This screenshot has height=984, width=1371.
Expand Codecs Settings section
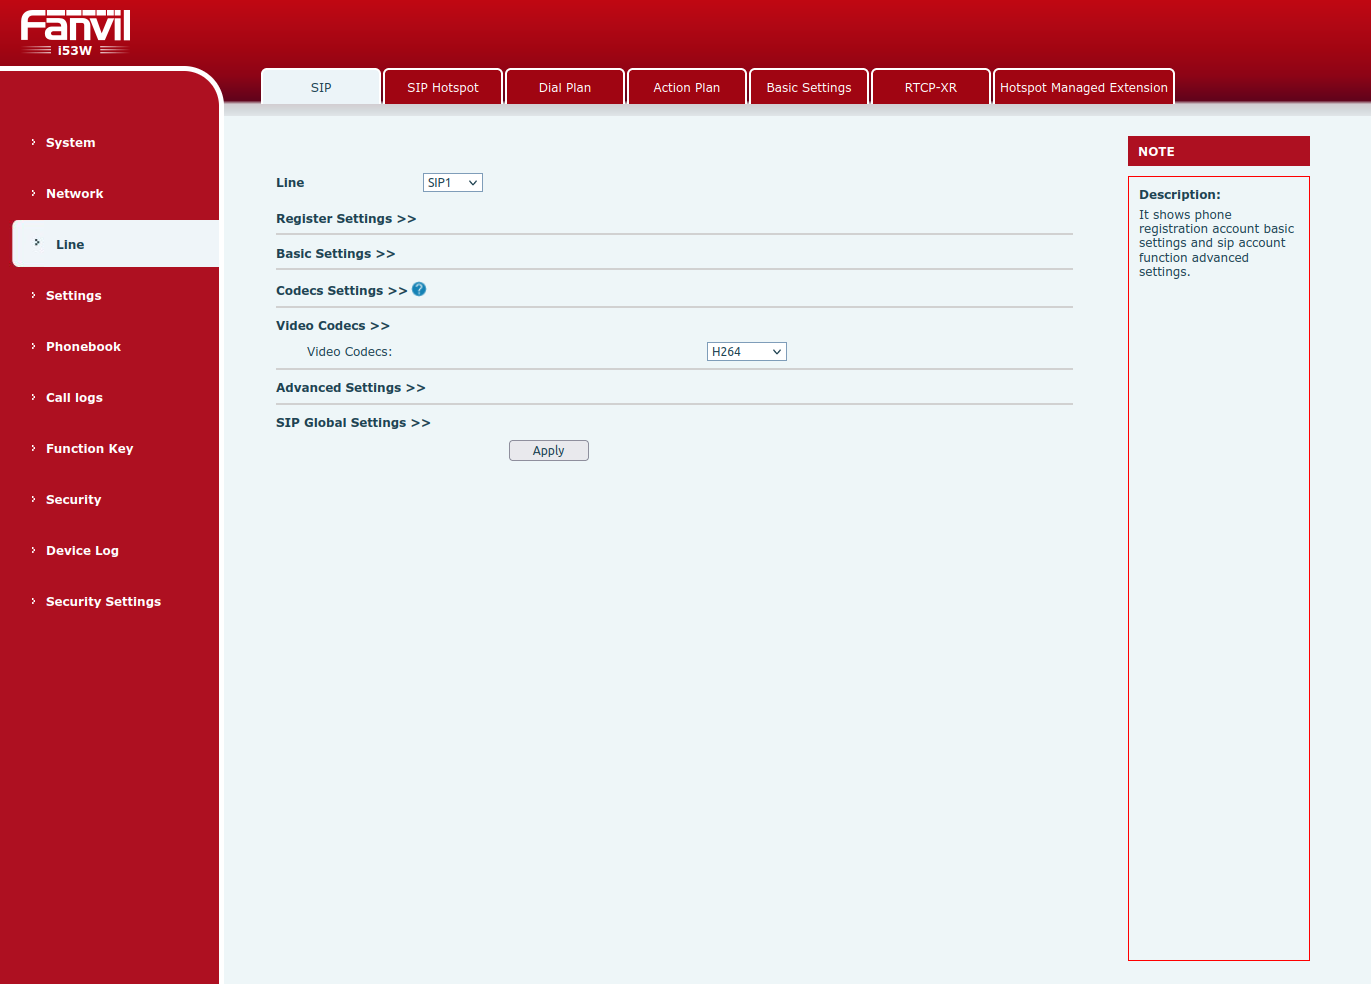tap(342, 291)
